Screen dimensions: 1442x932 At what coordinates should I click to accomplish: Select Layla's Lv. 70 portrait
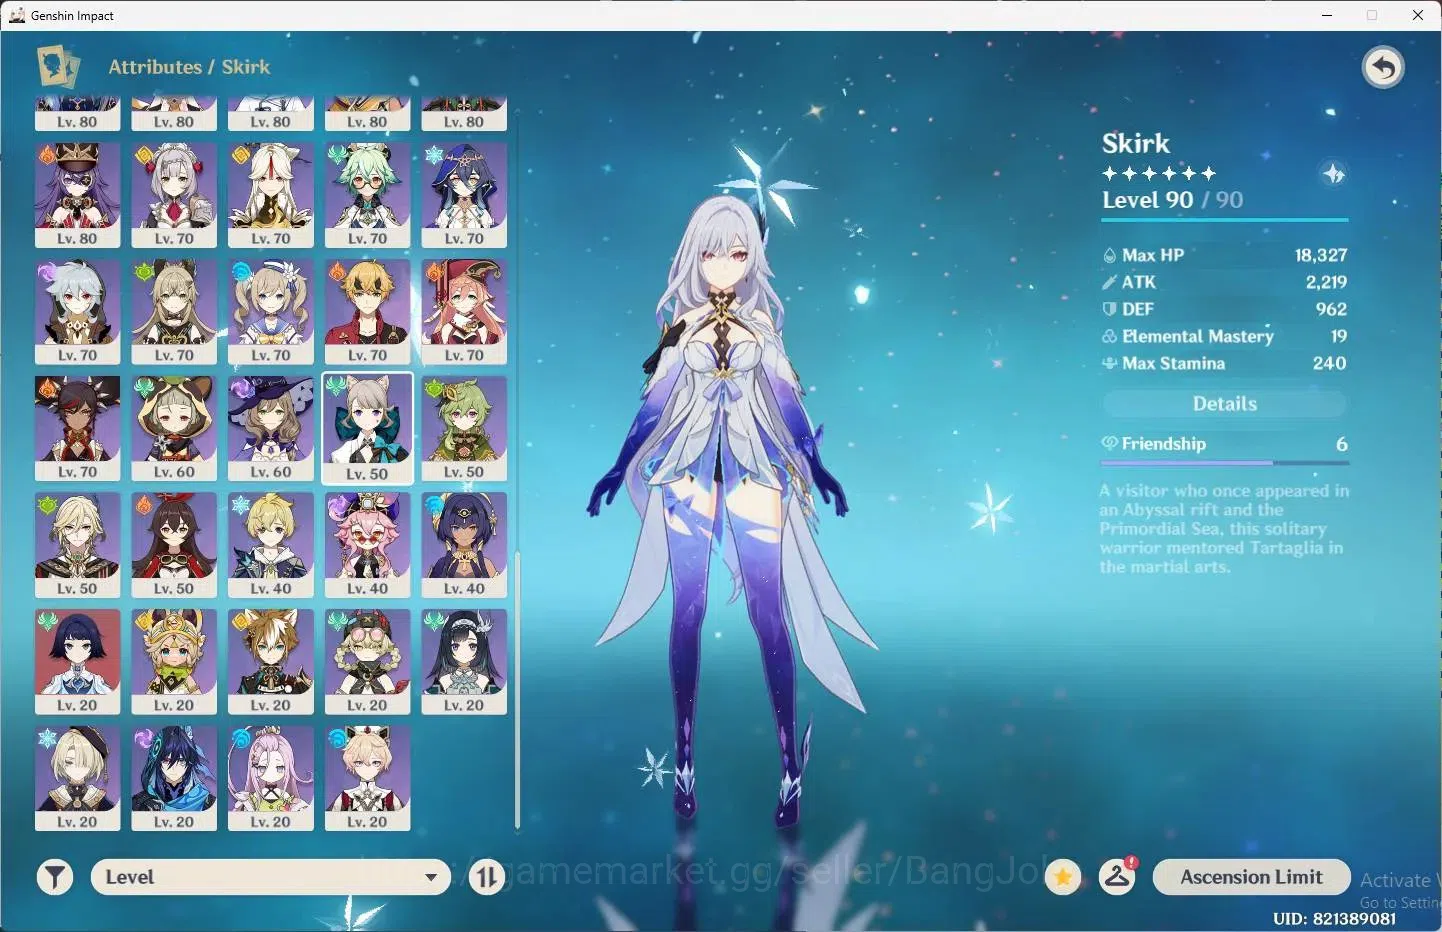(464, 195)
